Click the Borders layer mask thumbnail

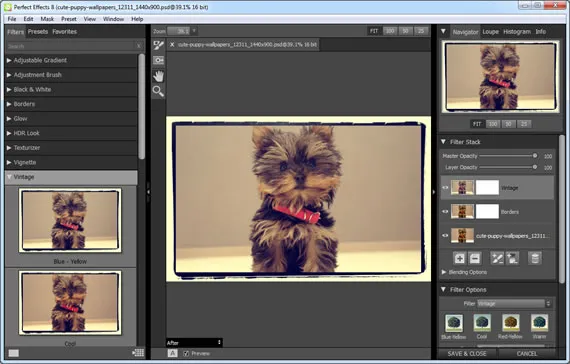coord(487,211)
